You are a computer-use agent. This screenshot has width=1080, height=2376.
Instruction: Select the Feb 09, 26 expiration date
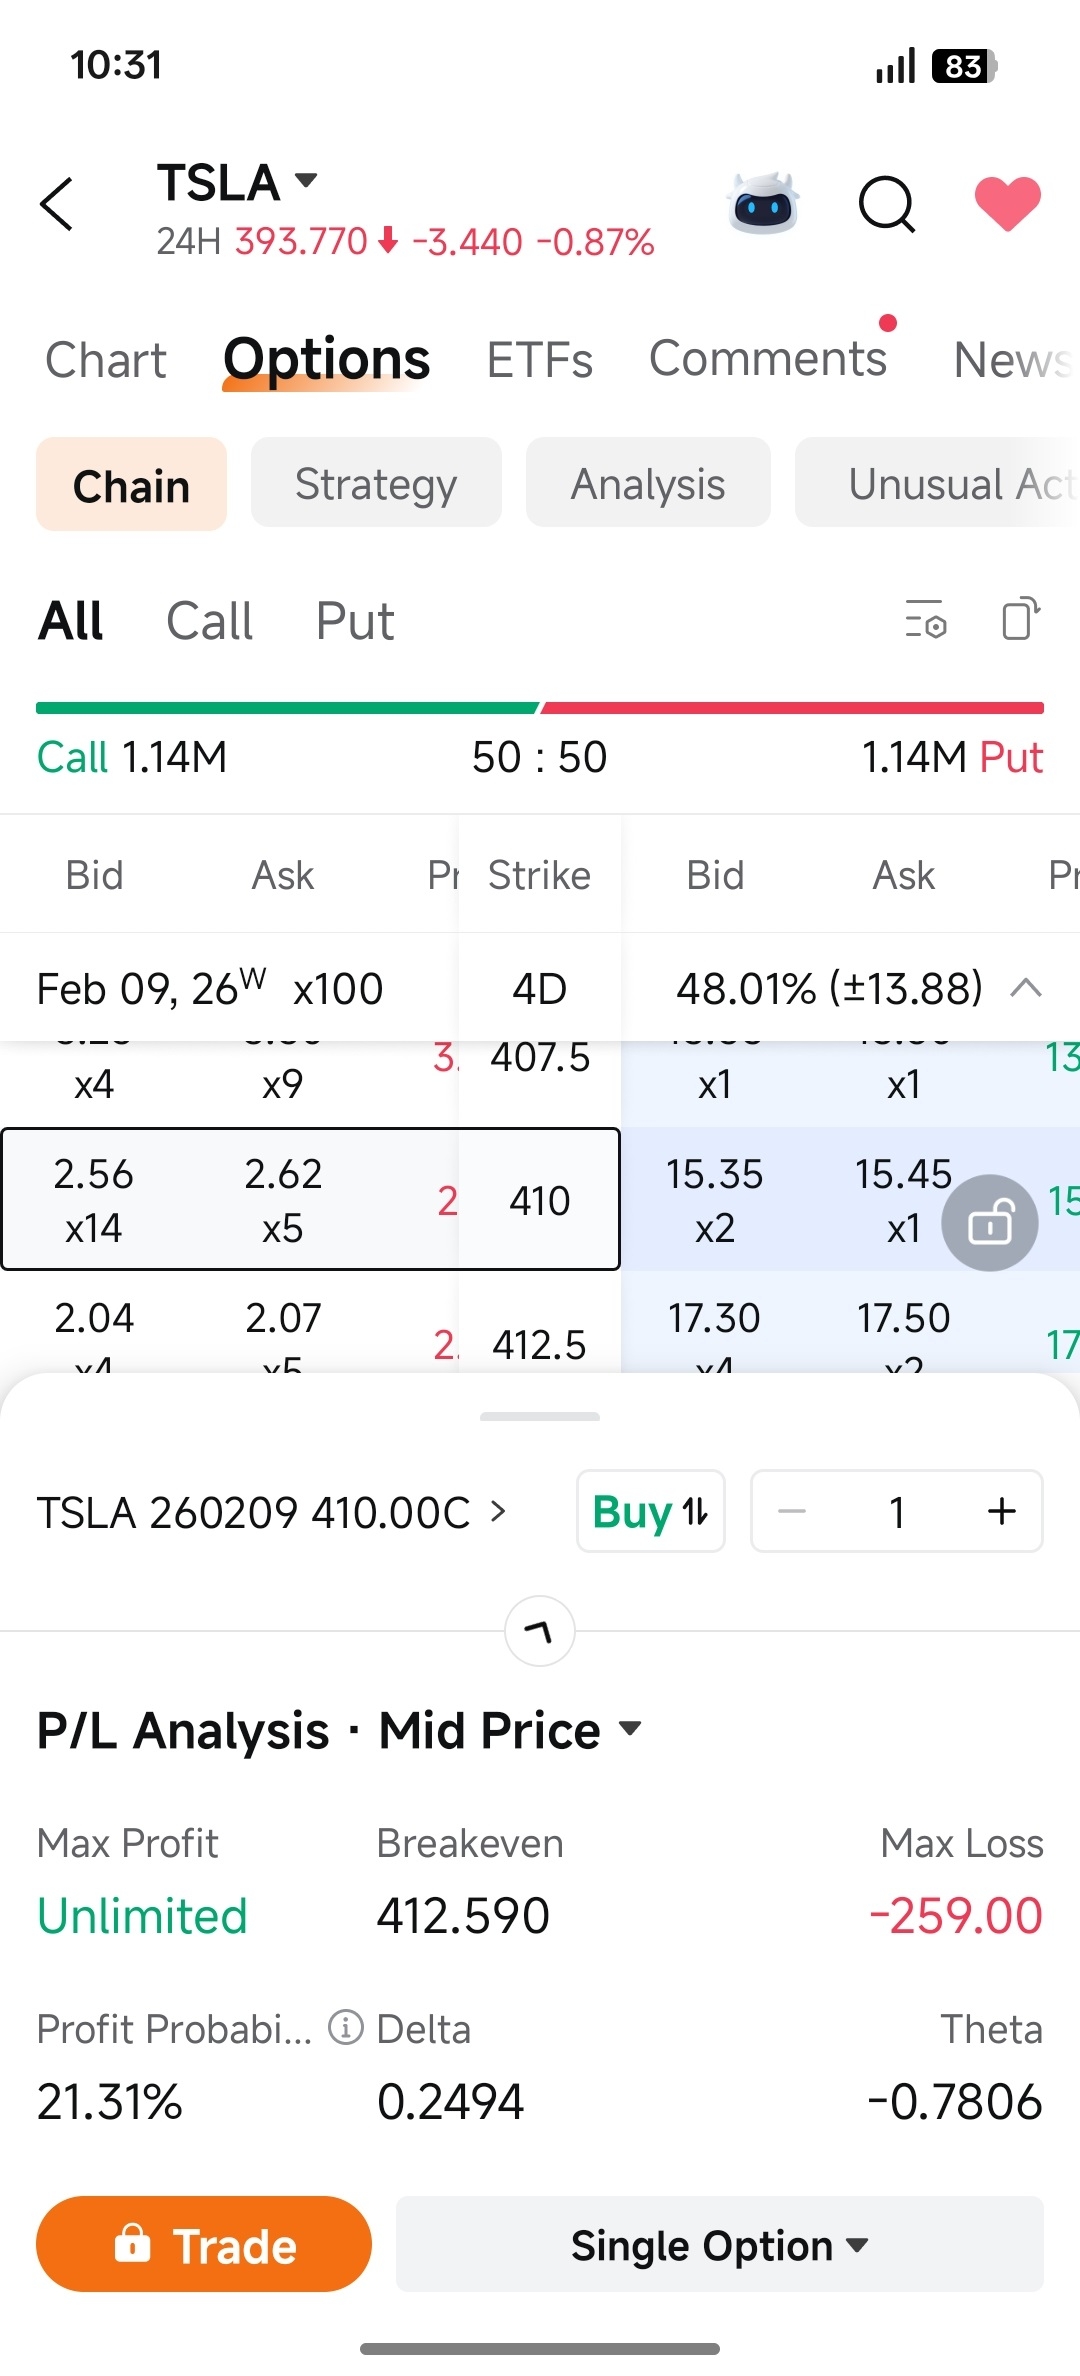(x=210, y=989)
